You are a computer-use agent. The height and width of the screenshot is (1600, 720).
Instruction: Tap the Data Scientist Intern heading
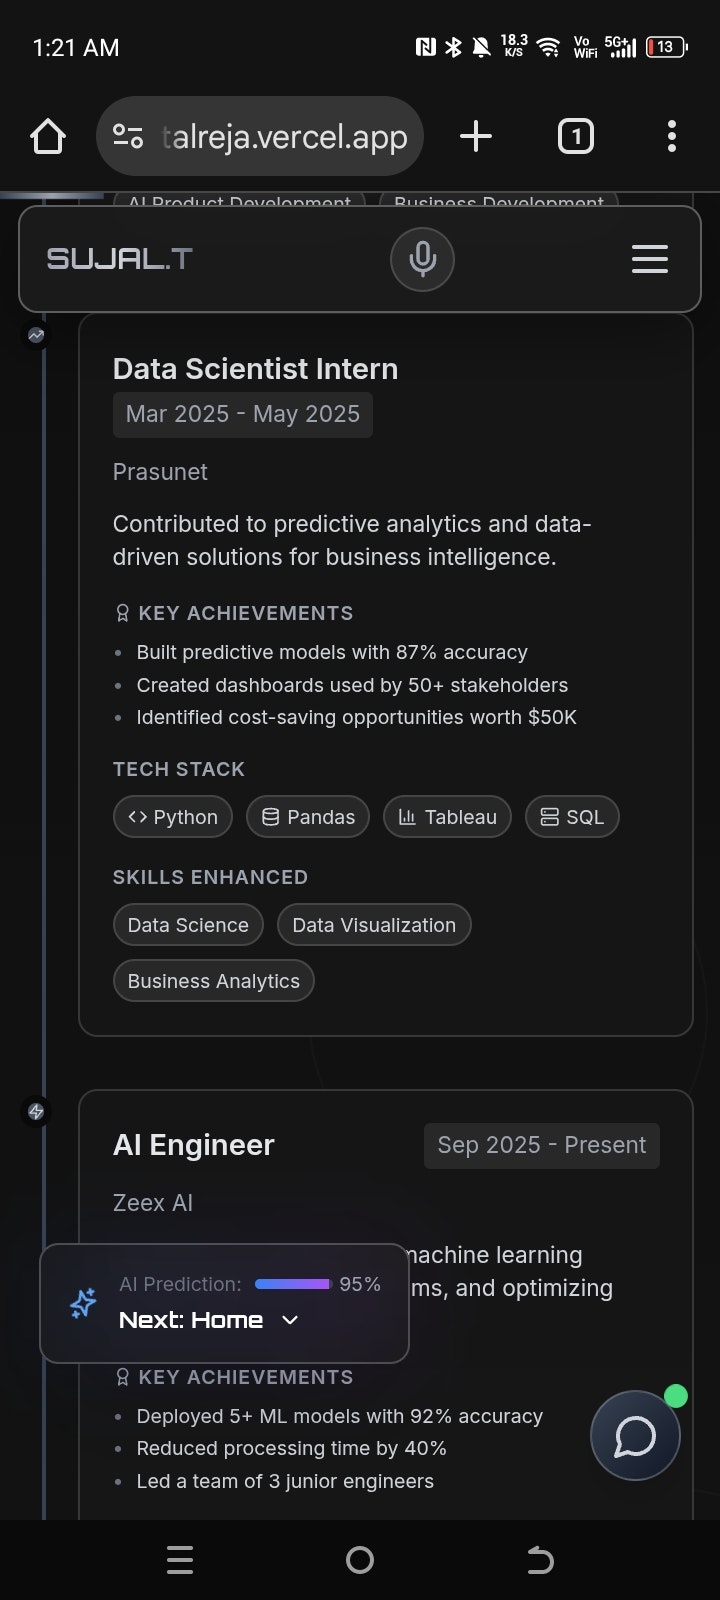255,369
